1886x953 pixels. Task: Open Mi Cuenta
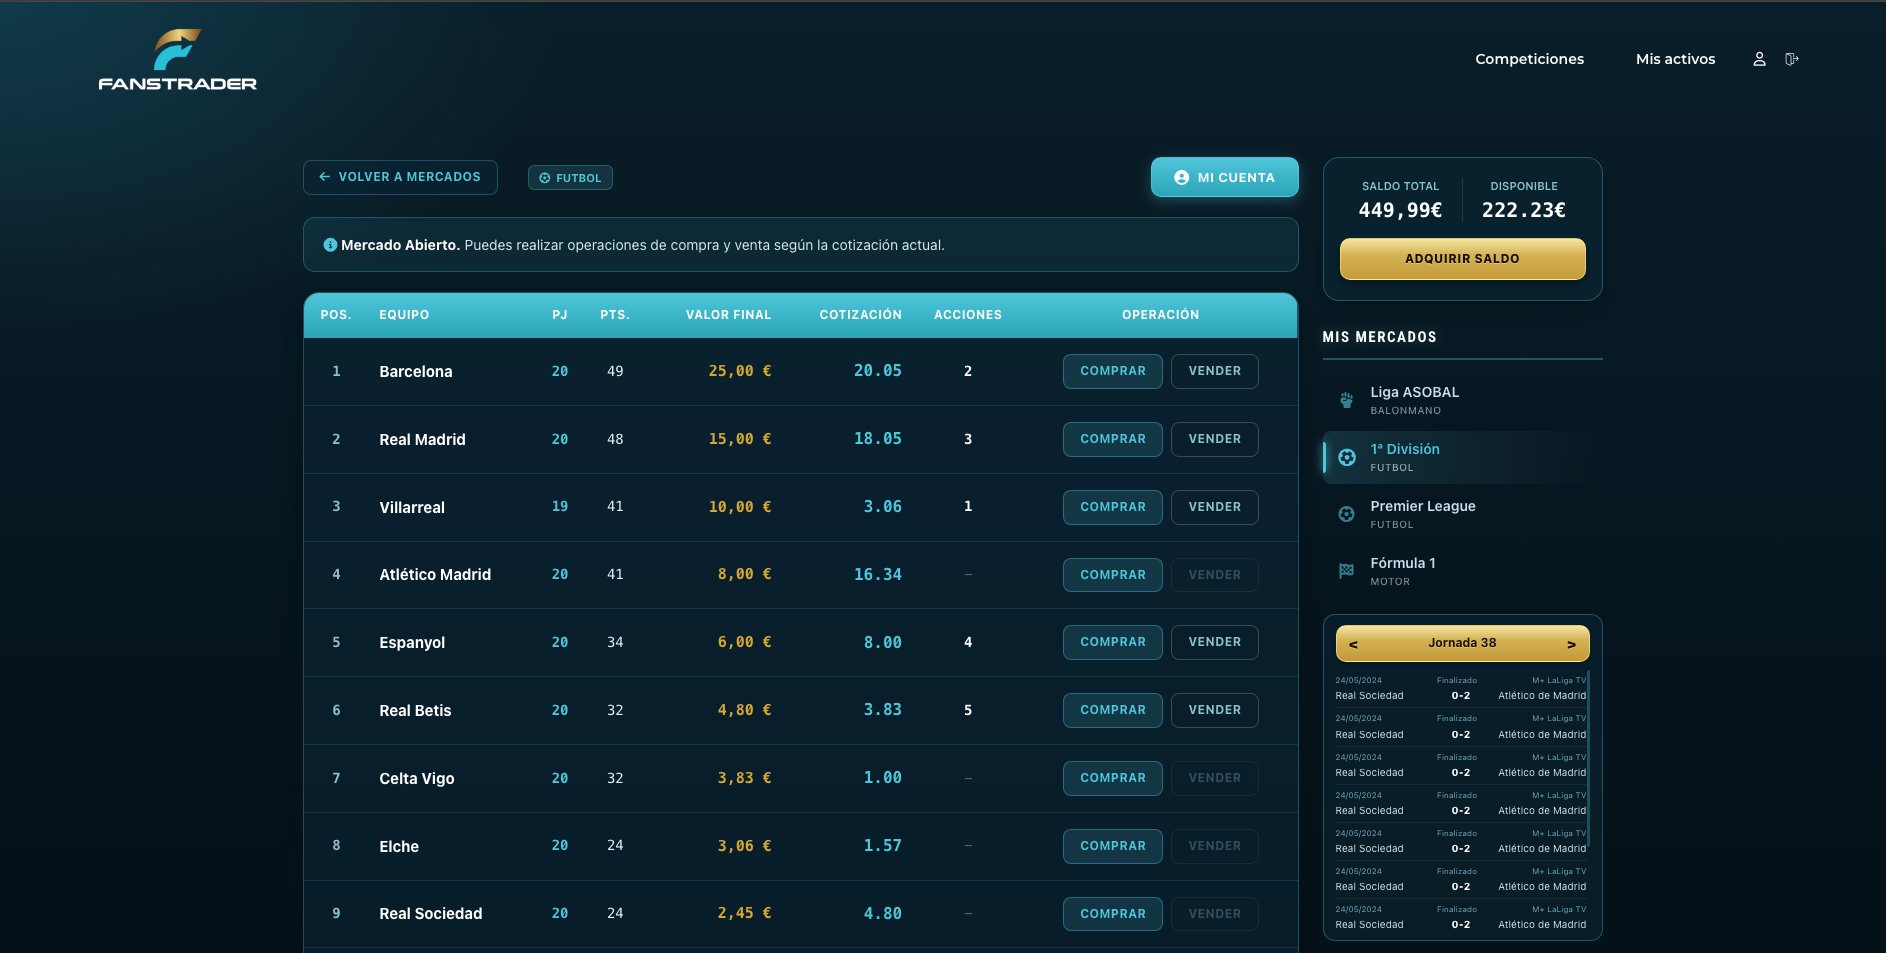[x=1225, y=177]
